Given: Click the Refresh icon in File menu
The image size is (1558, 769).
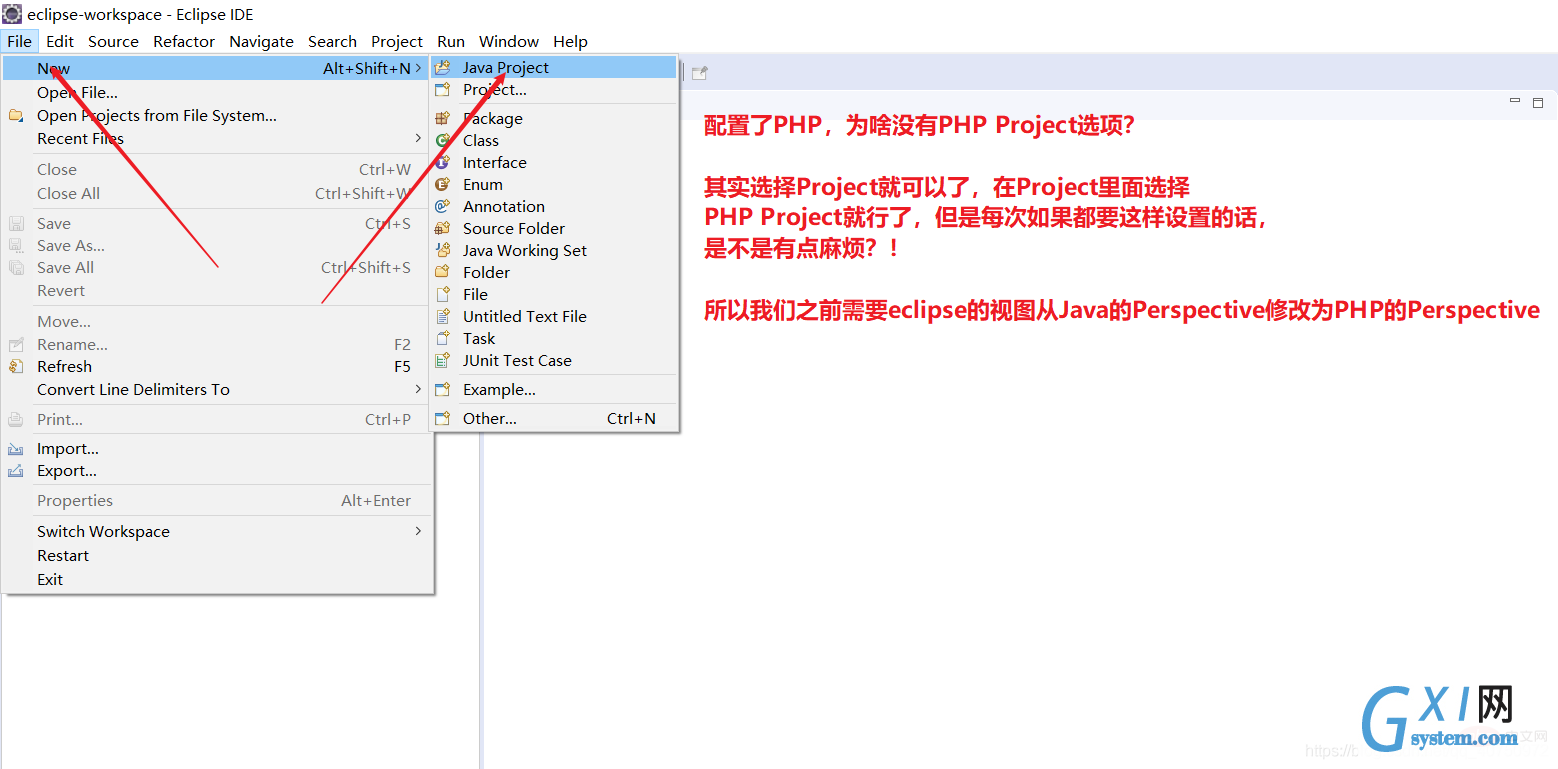Looking at the screenshot, I should (x=16, y=367).
